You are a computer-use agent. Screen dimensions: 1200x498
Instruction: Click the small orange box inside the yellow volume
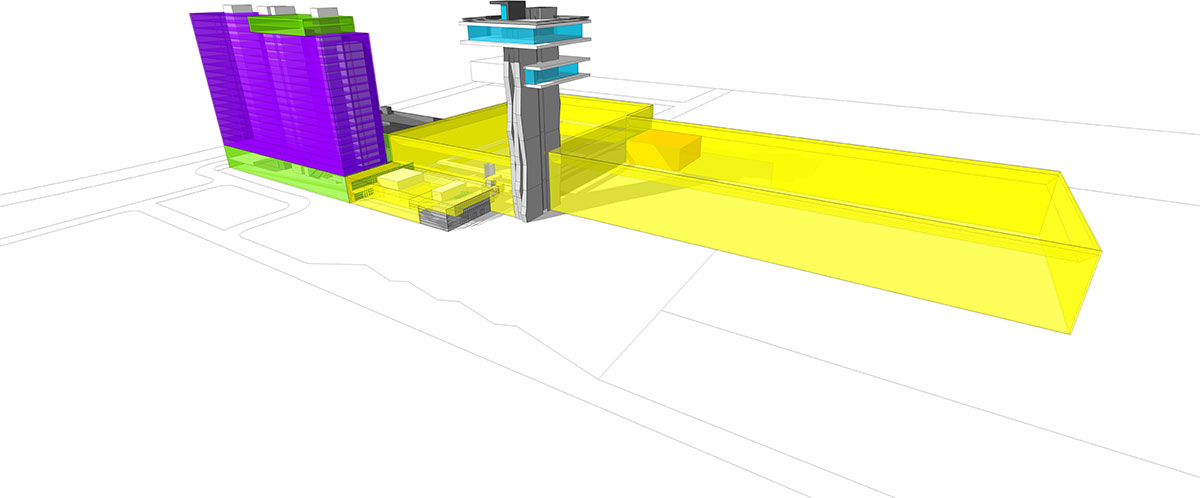pos(663,149)
